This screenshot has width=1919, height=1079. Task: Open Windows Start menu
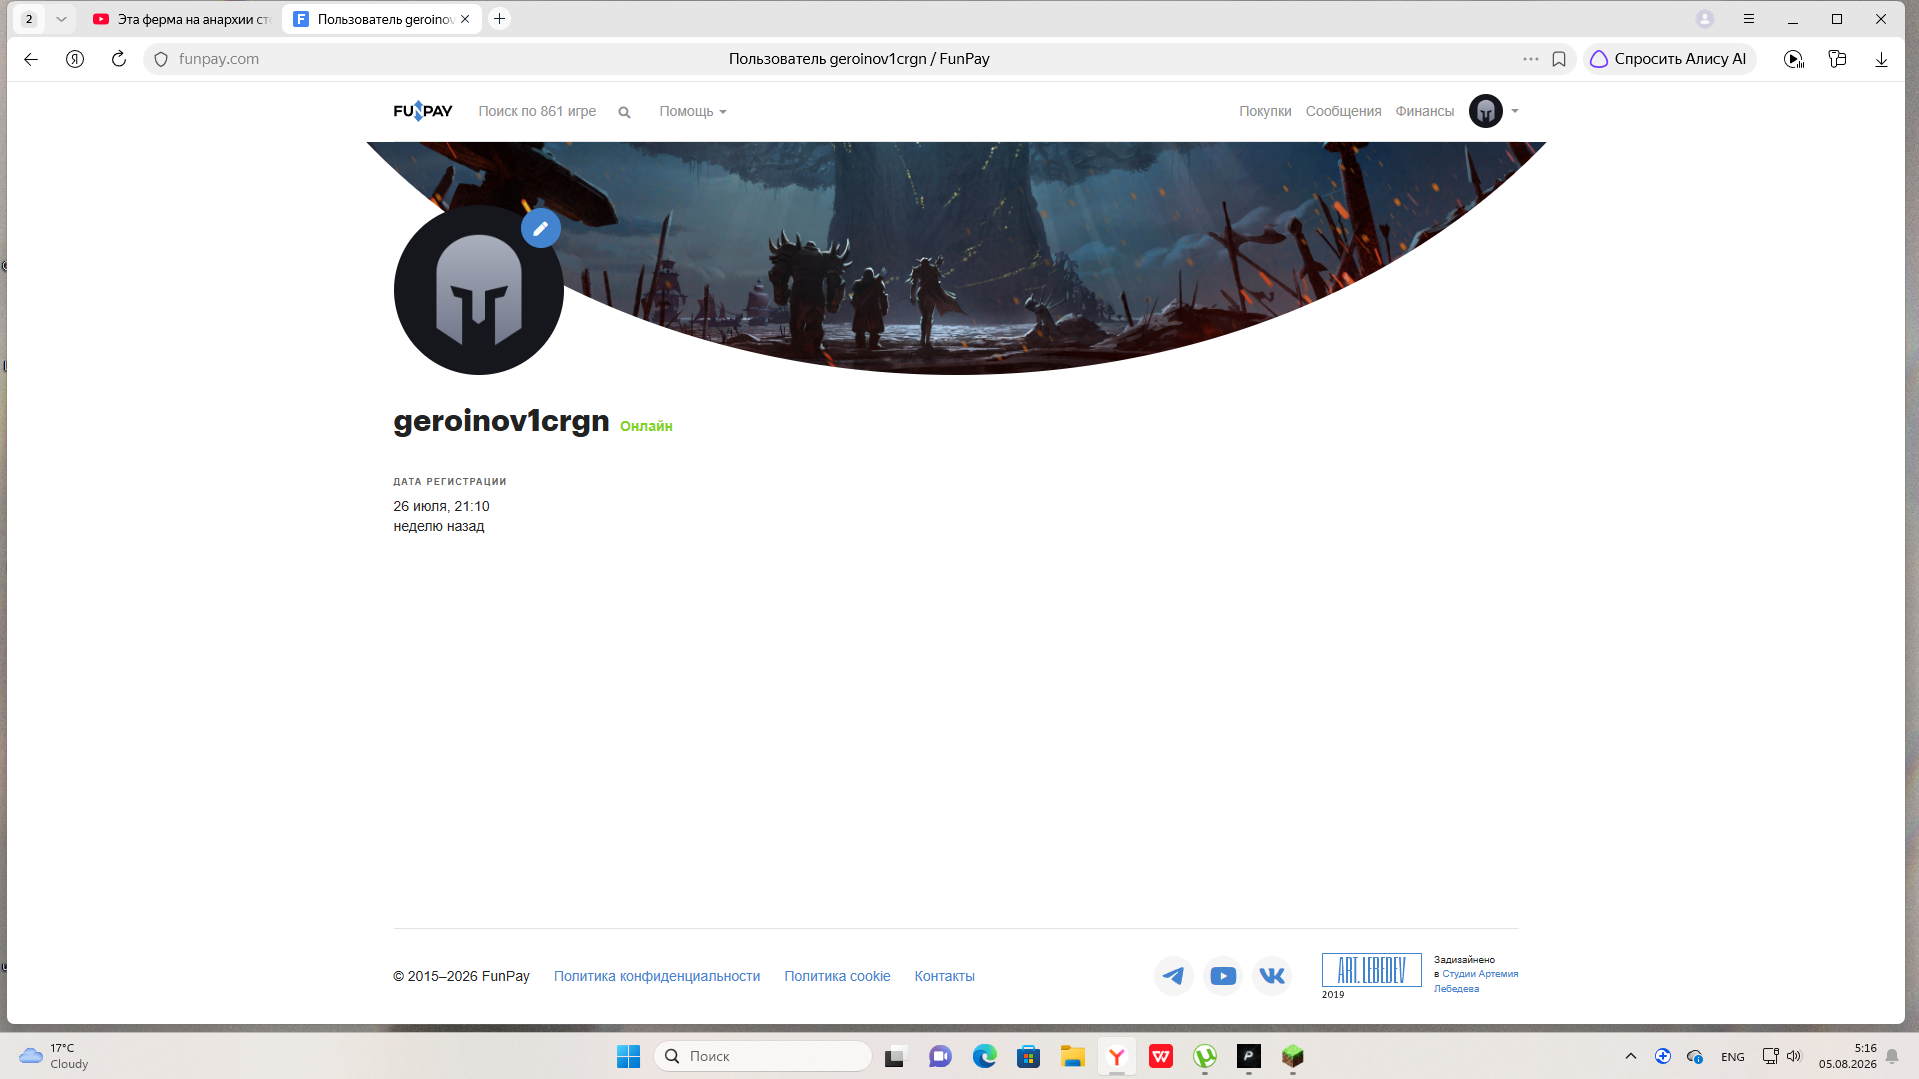pos(629,1056)
